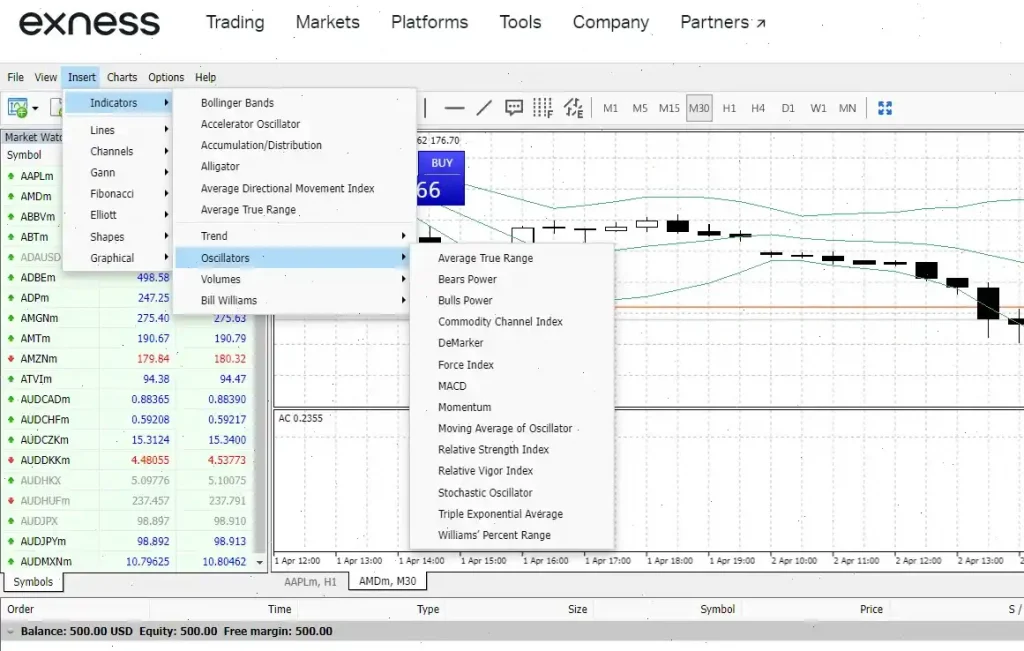
Task: Switch chart timeframe to M5
Action: (x=640, y=108)
